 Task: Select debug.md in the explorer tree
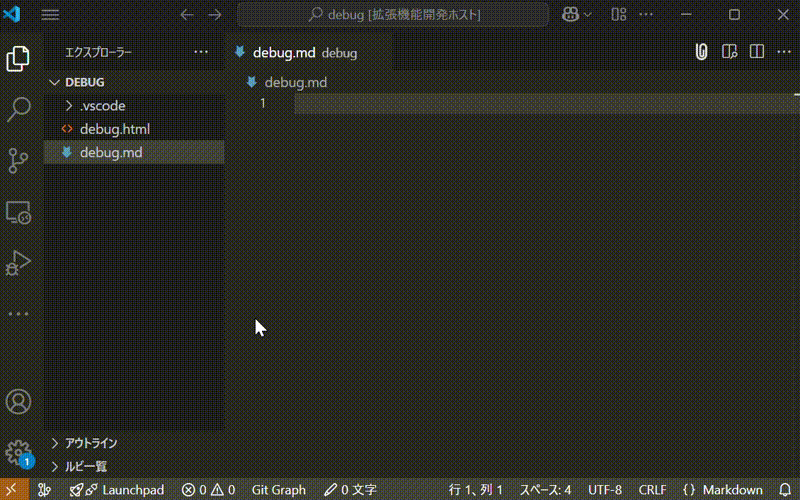point(134,153)
